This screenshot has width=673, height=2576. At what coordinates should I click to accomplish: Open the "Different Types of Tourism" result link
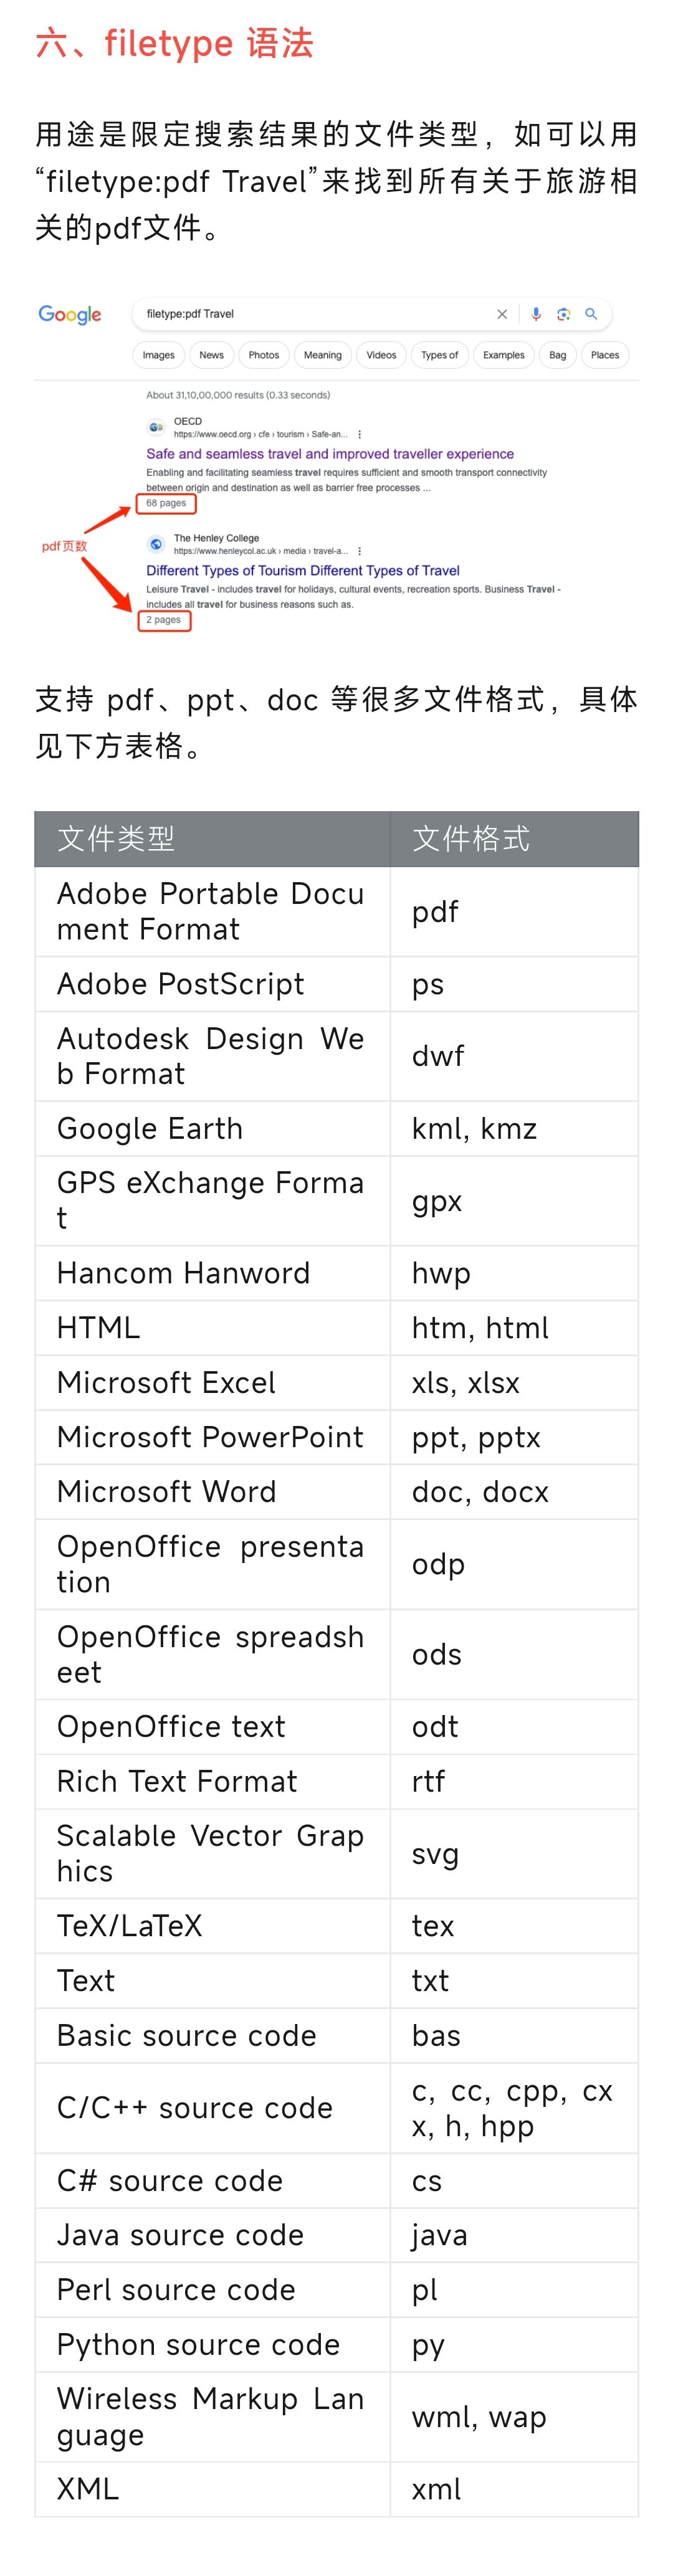pyautogui.click(x=303, y=571)
